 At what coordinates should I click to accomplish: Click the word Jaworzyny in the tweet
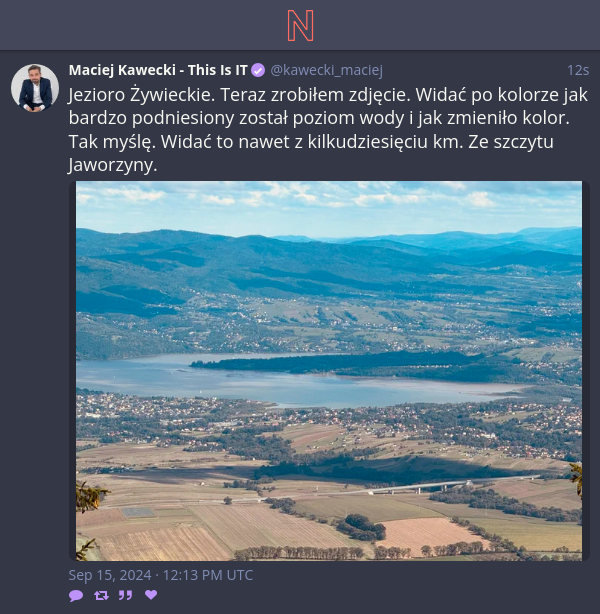(112, 165)
